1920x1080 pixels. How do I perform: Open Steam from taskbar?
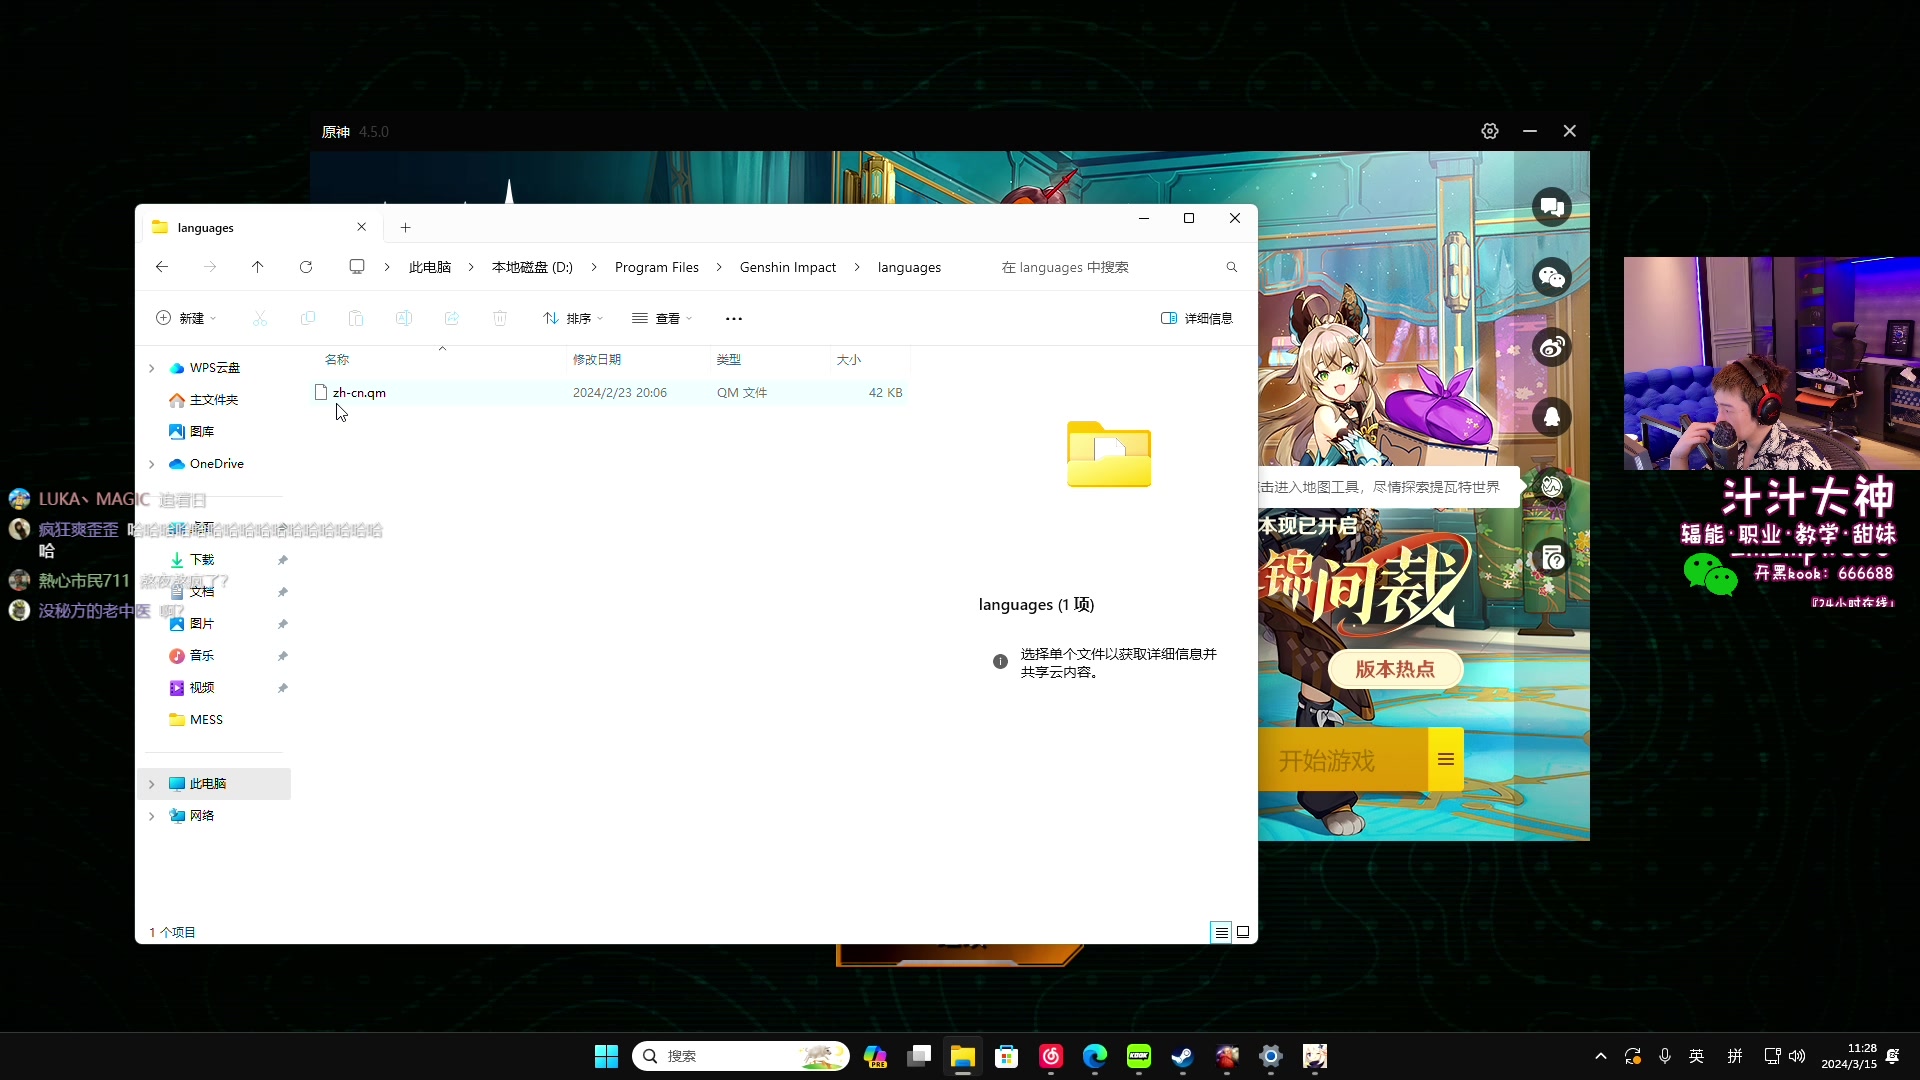tap(1183, 1056)
